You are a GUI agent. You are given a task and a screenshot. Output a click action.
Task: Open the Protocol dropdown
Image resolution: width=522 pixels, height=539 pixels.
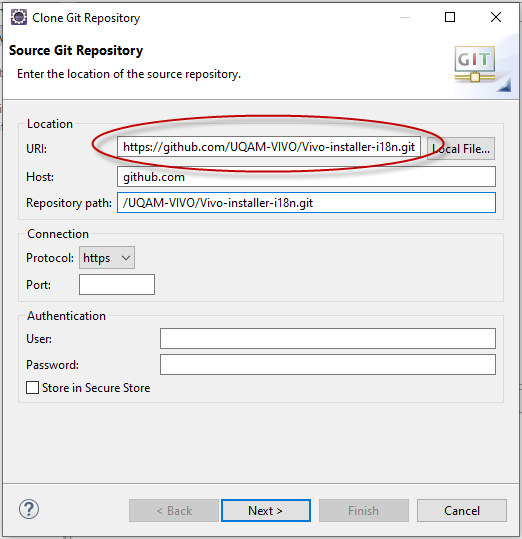[107, 257]
